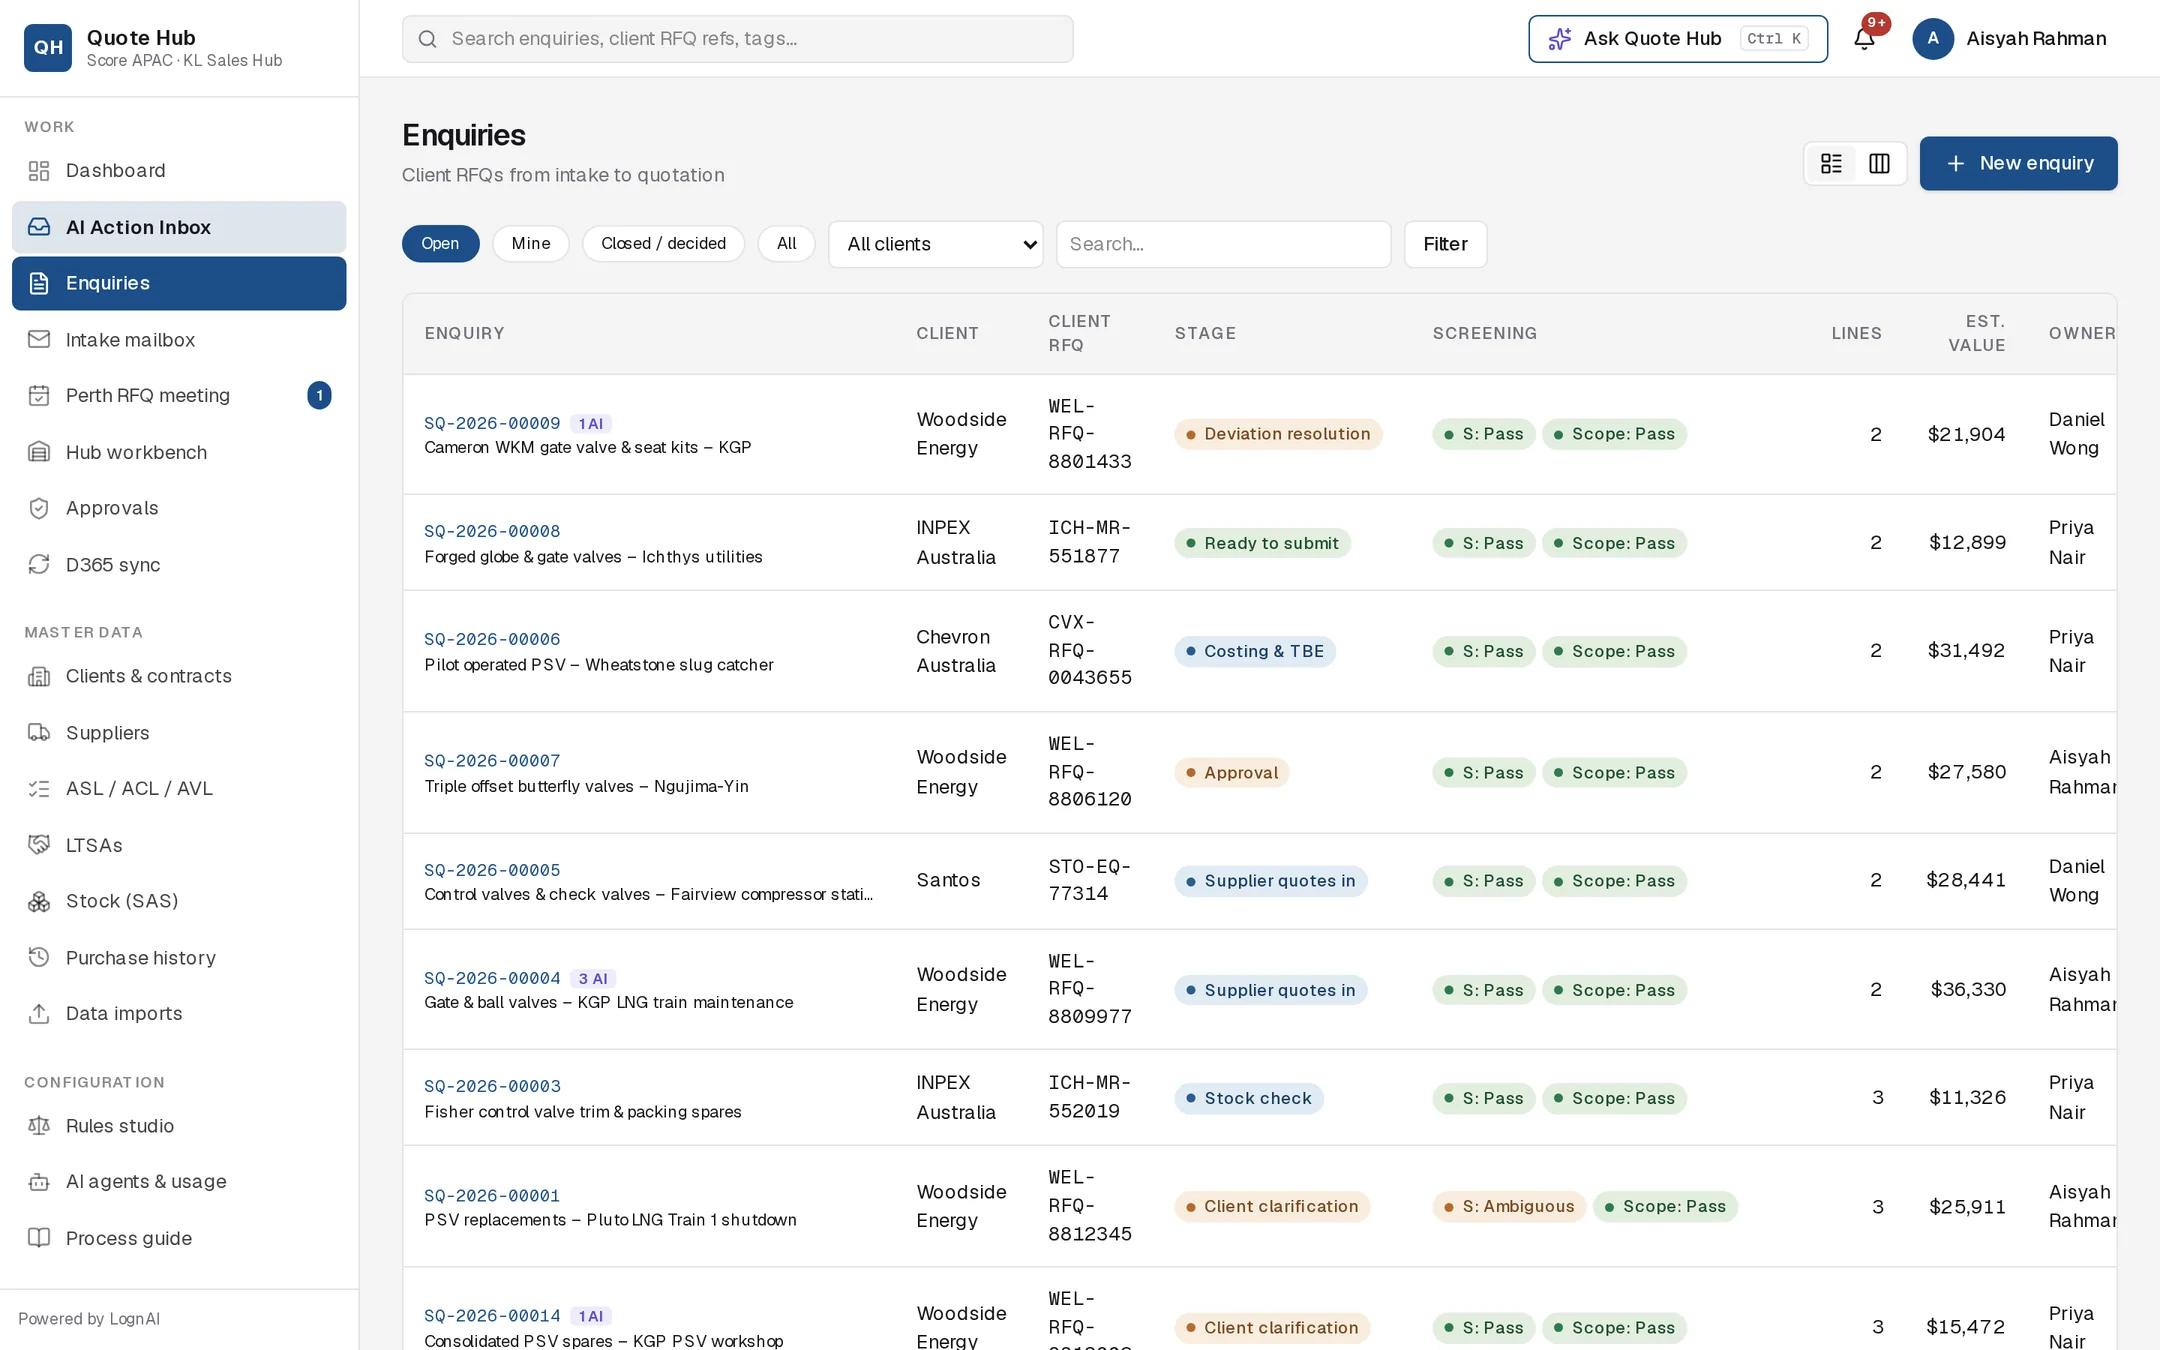Open Hub workbench in sidebar
This screenshot has height=1350, width=2160.
click(179, 452)
